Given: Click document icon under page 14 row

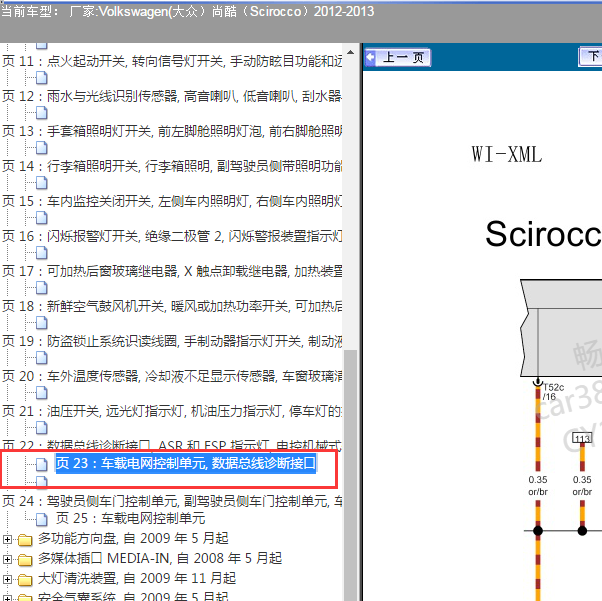Looking at the screenshot, I should point(41,183).
